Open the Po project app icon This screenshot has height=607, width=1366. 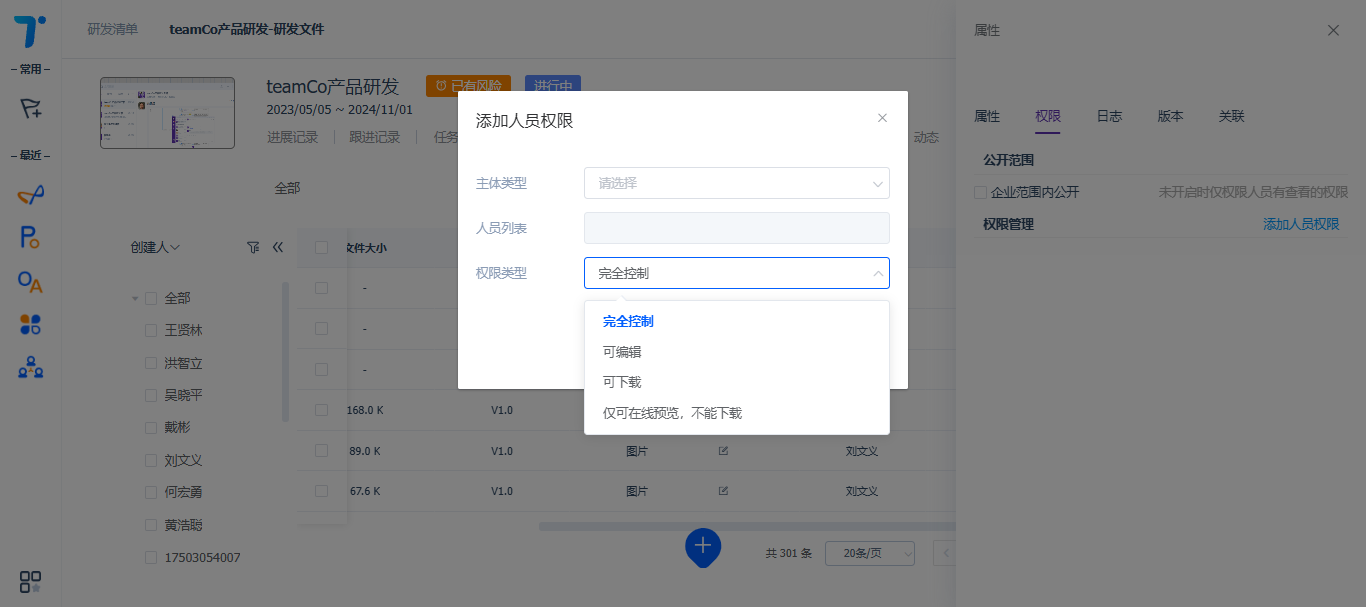pyautogui.click(x=30, y=238)
